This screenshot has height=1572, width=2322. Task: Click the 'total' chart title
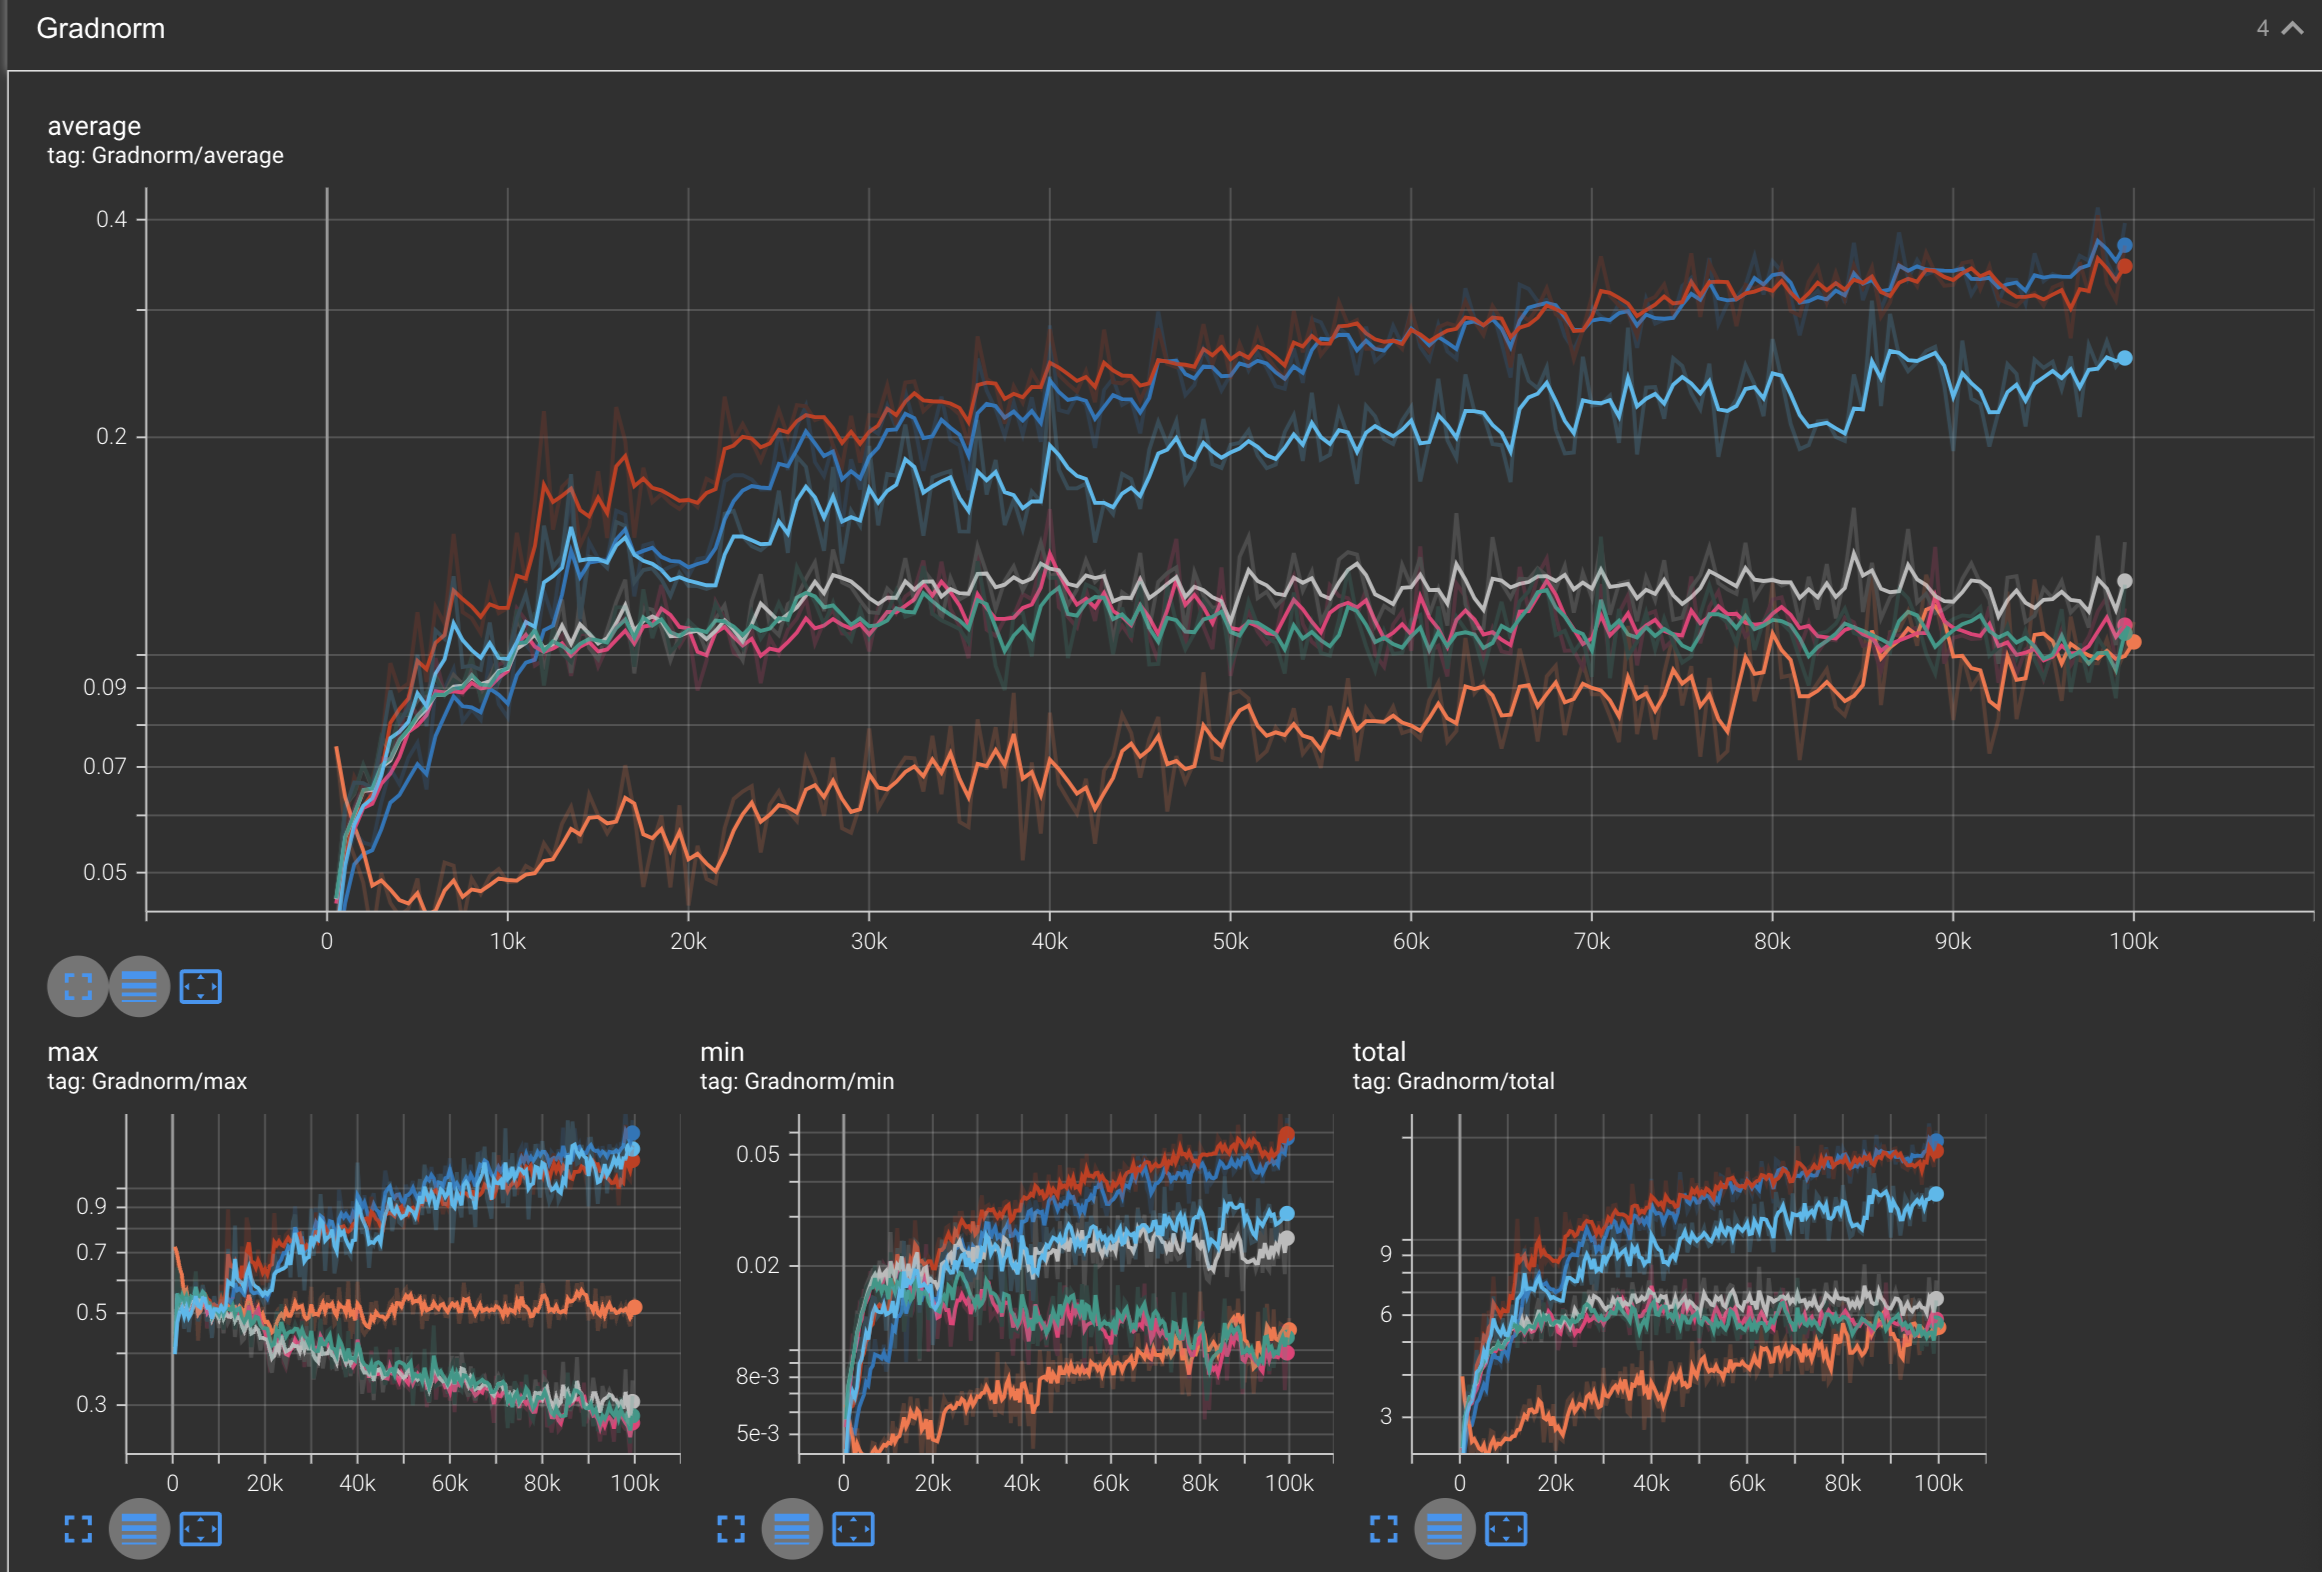click(1379, 1052)
